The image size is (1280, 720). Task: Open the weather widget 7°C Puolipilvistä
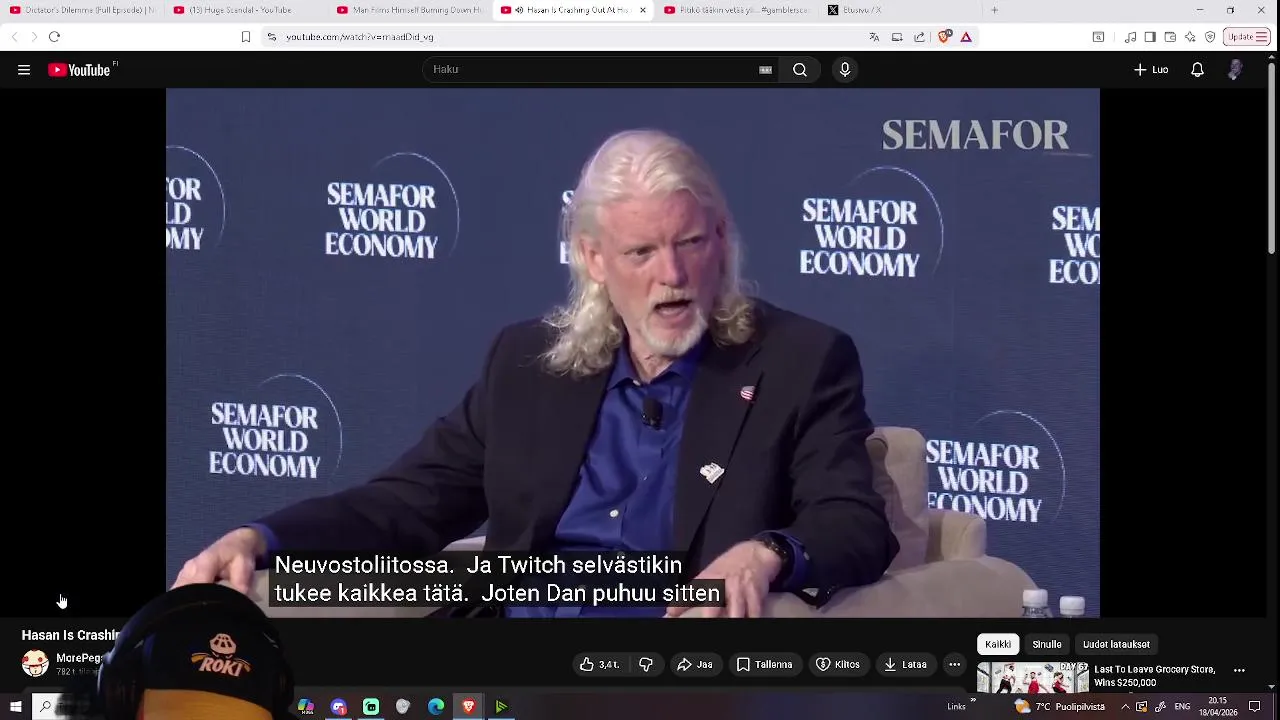tap(1058, 707)
